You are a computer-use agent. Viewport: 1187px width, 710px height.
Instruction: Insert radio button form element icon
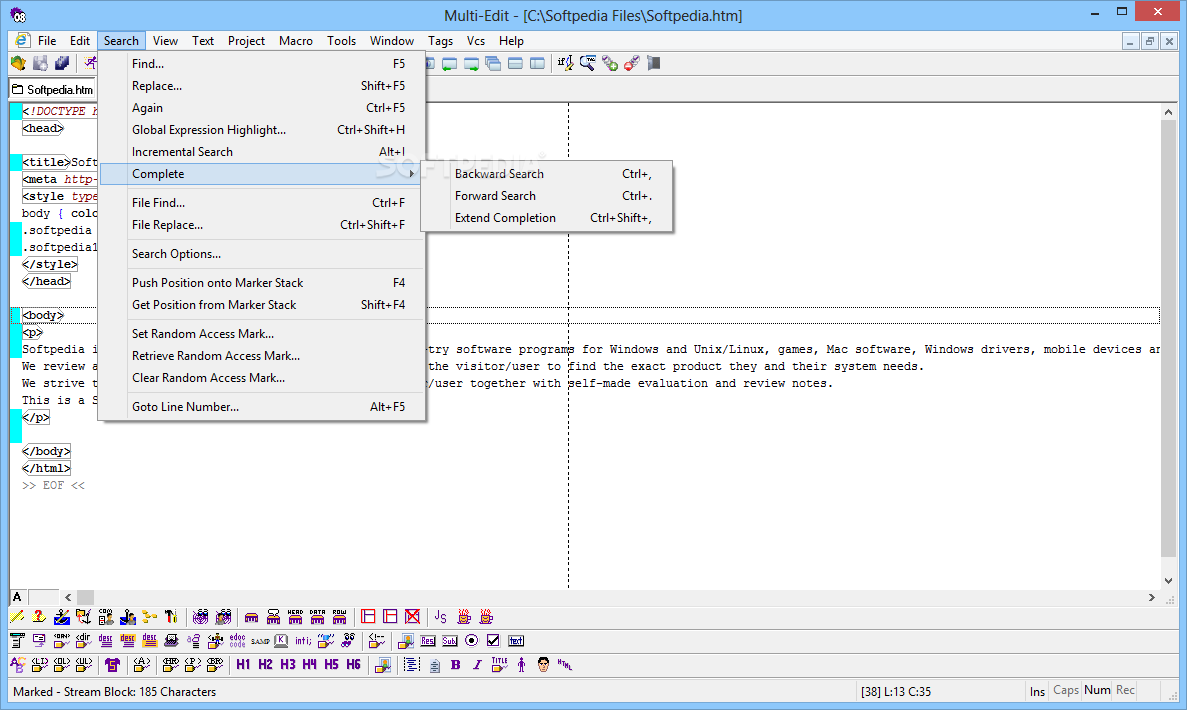pyautogui.click(x=472, y=640)
